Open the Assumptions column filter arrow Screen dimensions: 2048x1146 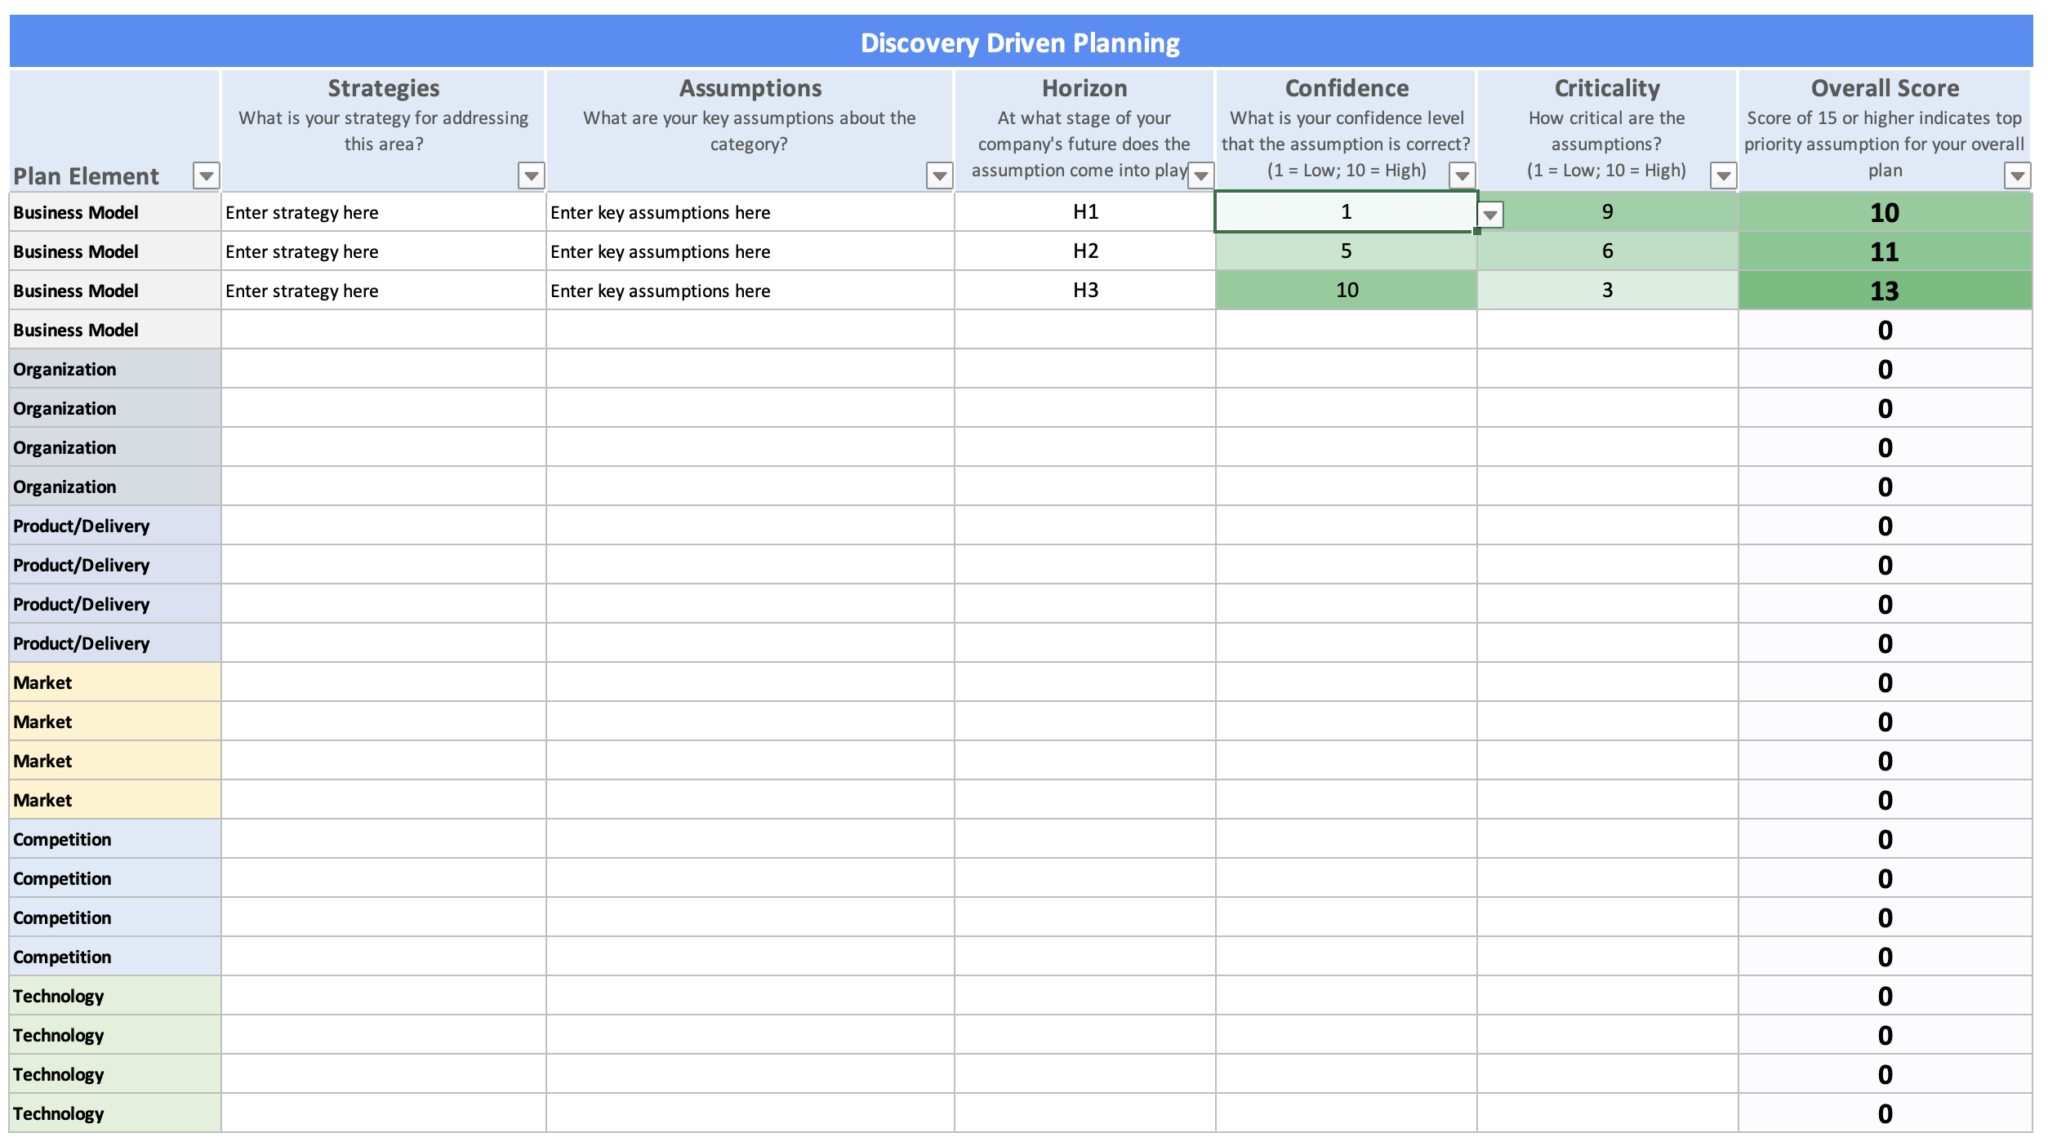click(x=938, y=175)
